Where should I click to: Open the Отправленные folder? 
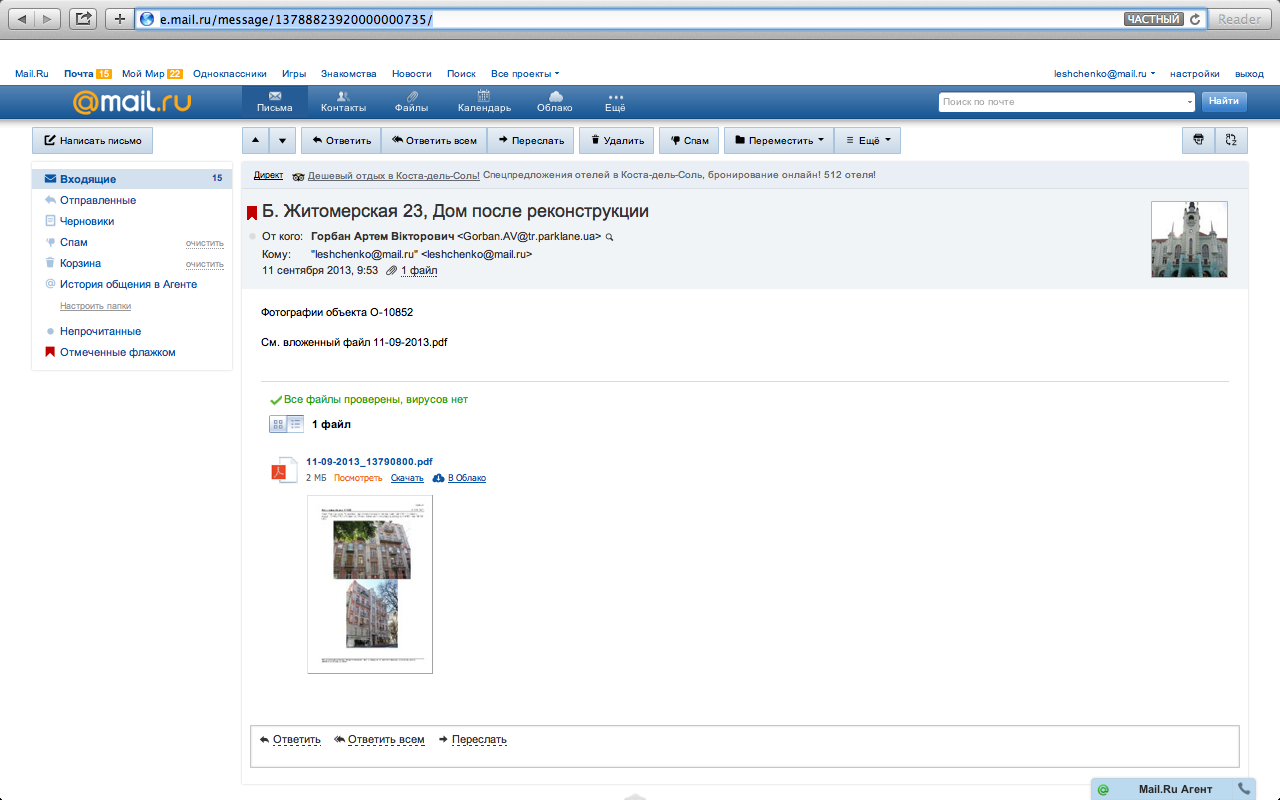tap(97, 200)
